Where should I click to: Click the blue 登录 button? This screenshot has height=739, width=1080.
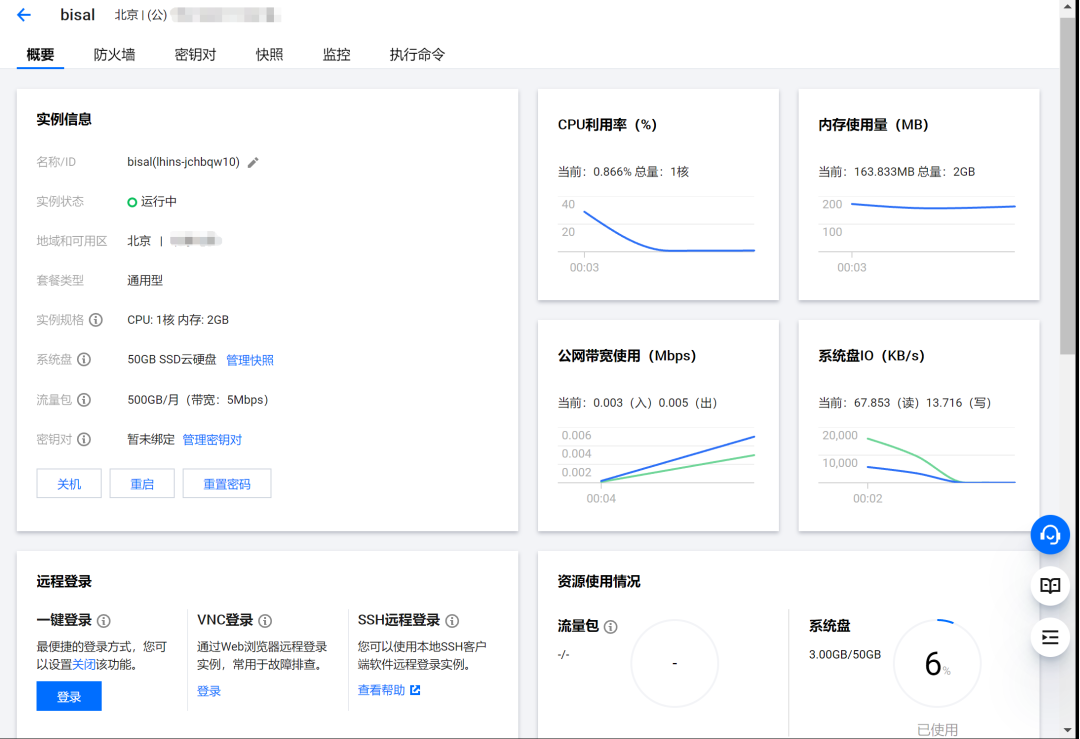69,696
